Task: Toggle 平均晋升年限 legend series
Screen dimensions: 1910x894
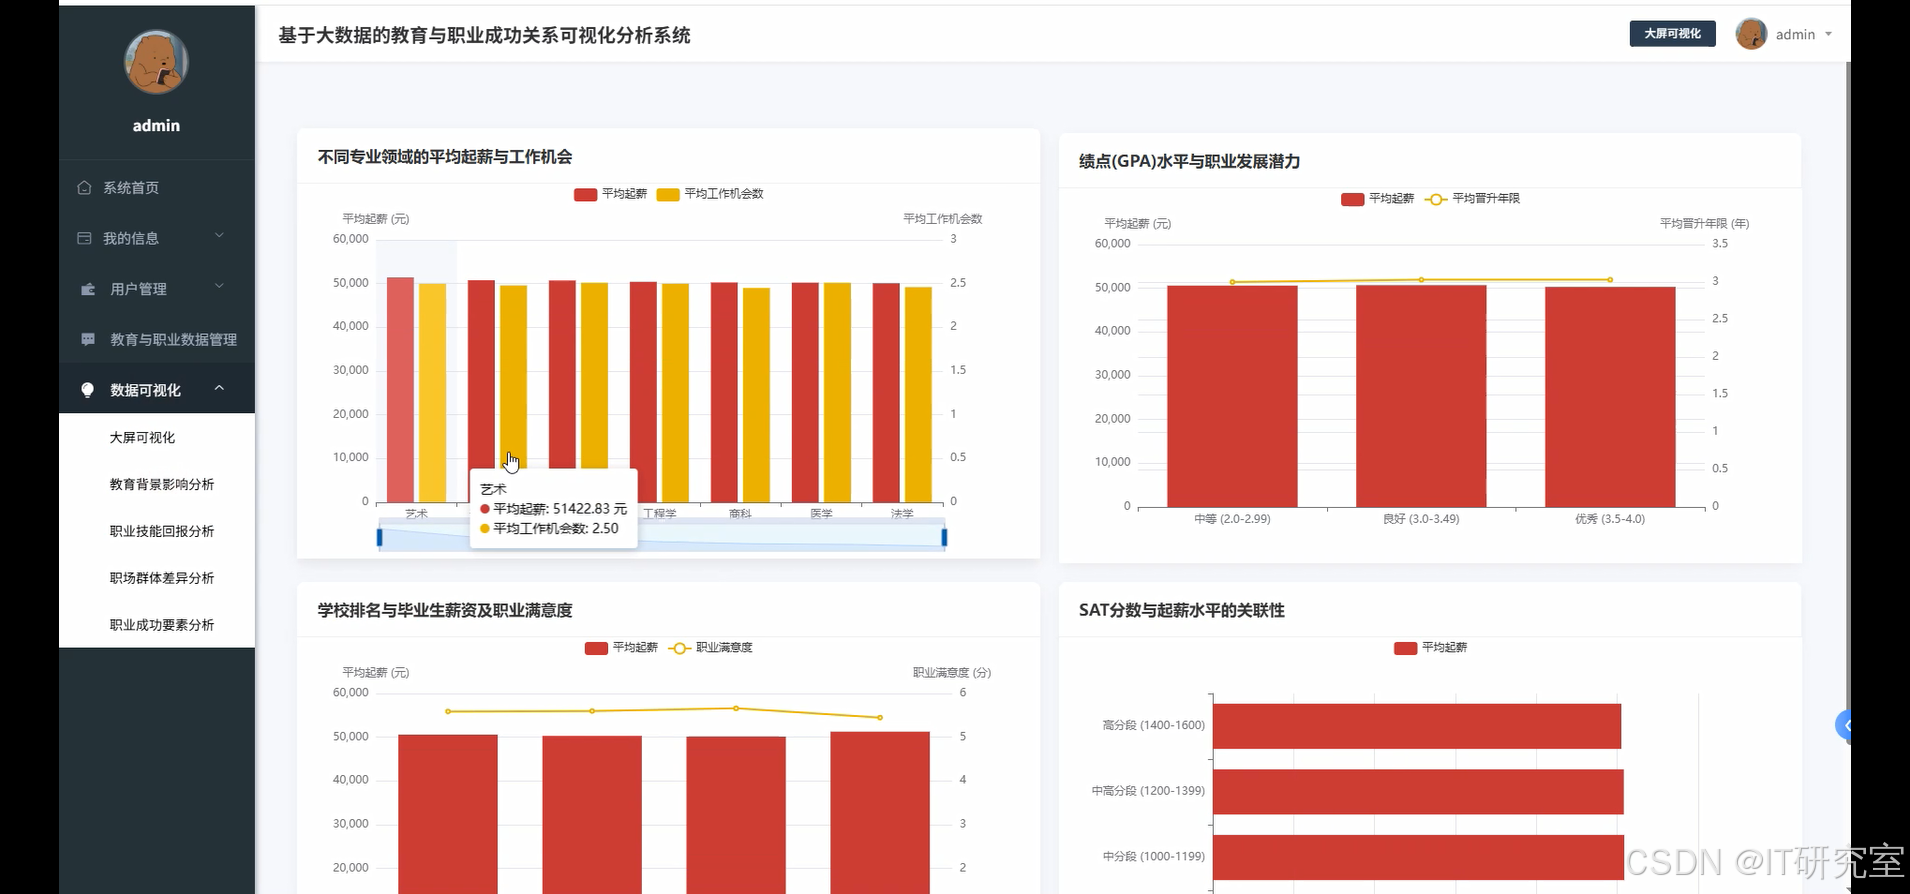Action: click(1472, 199)
